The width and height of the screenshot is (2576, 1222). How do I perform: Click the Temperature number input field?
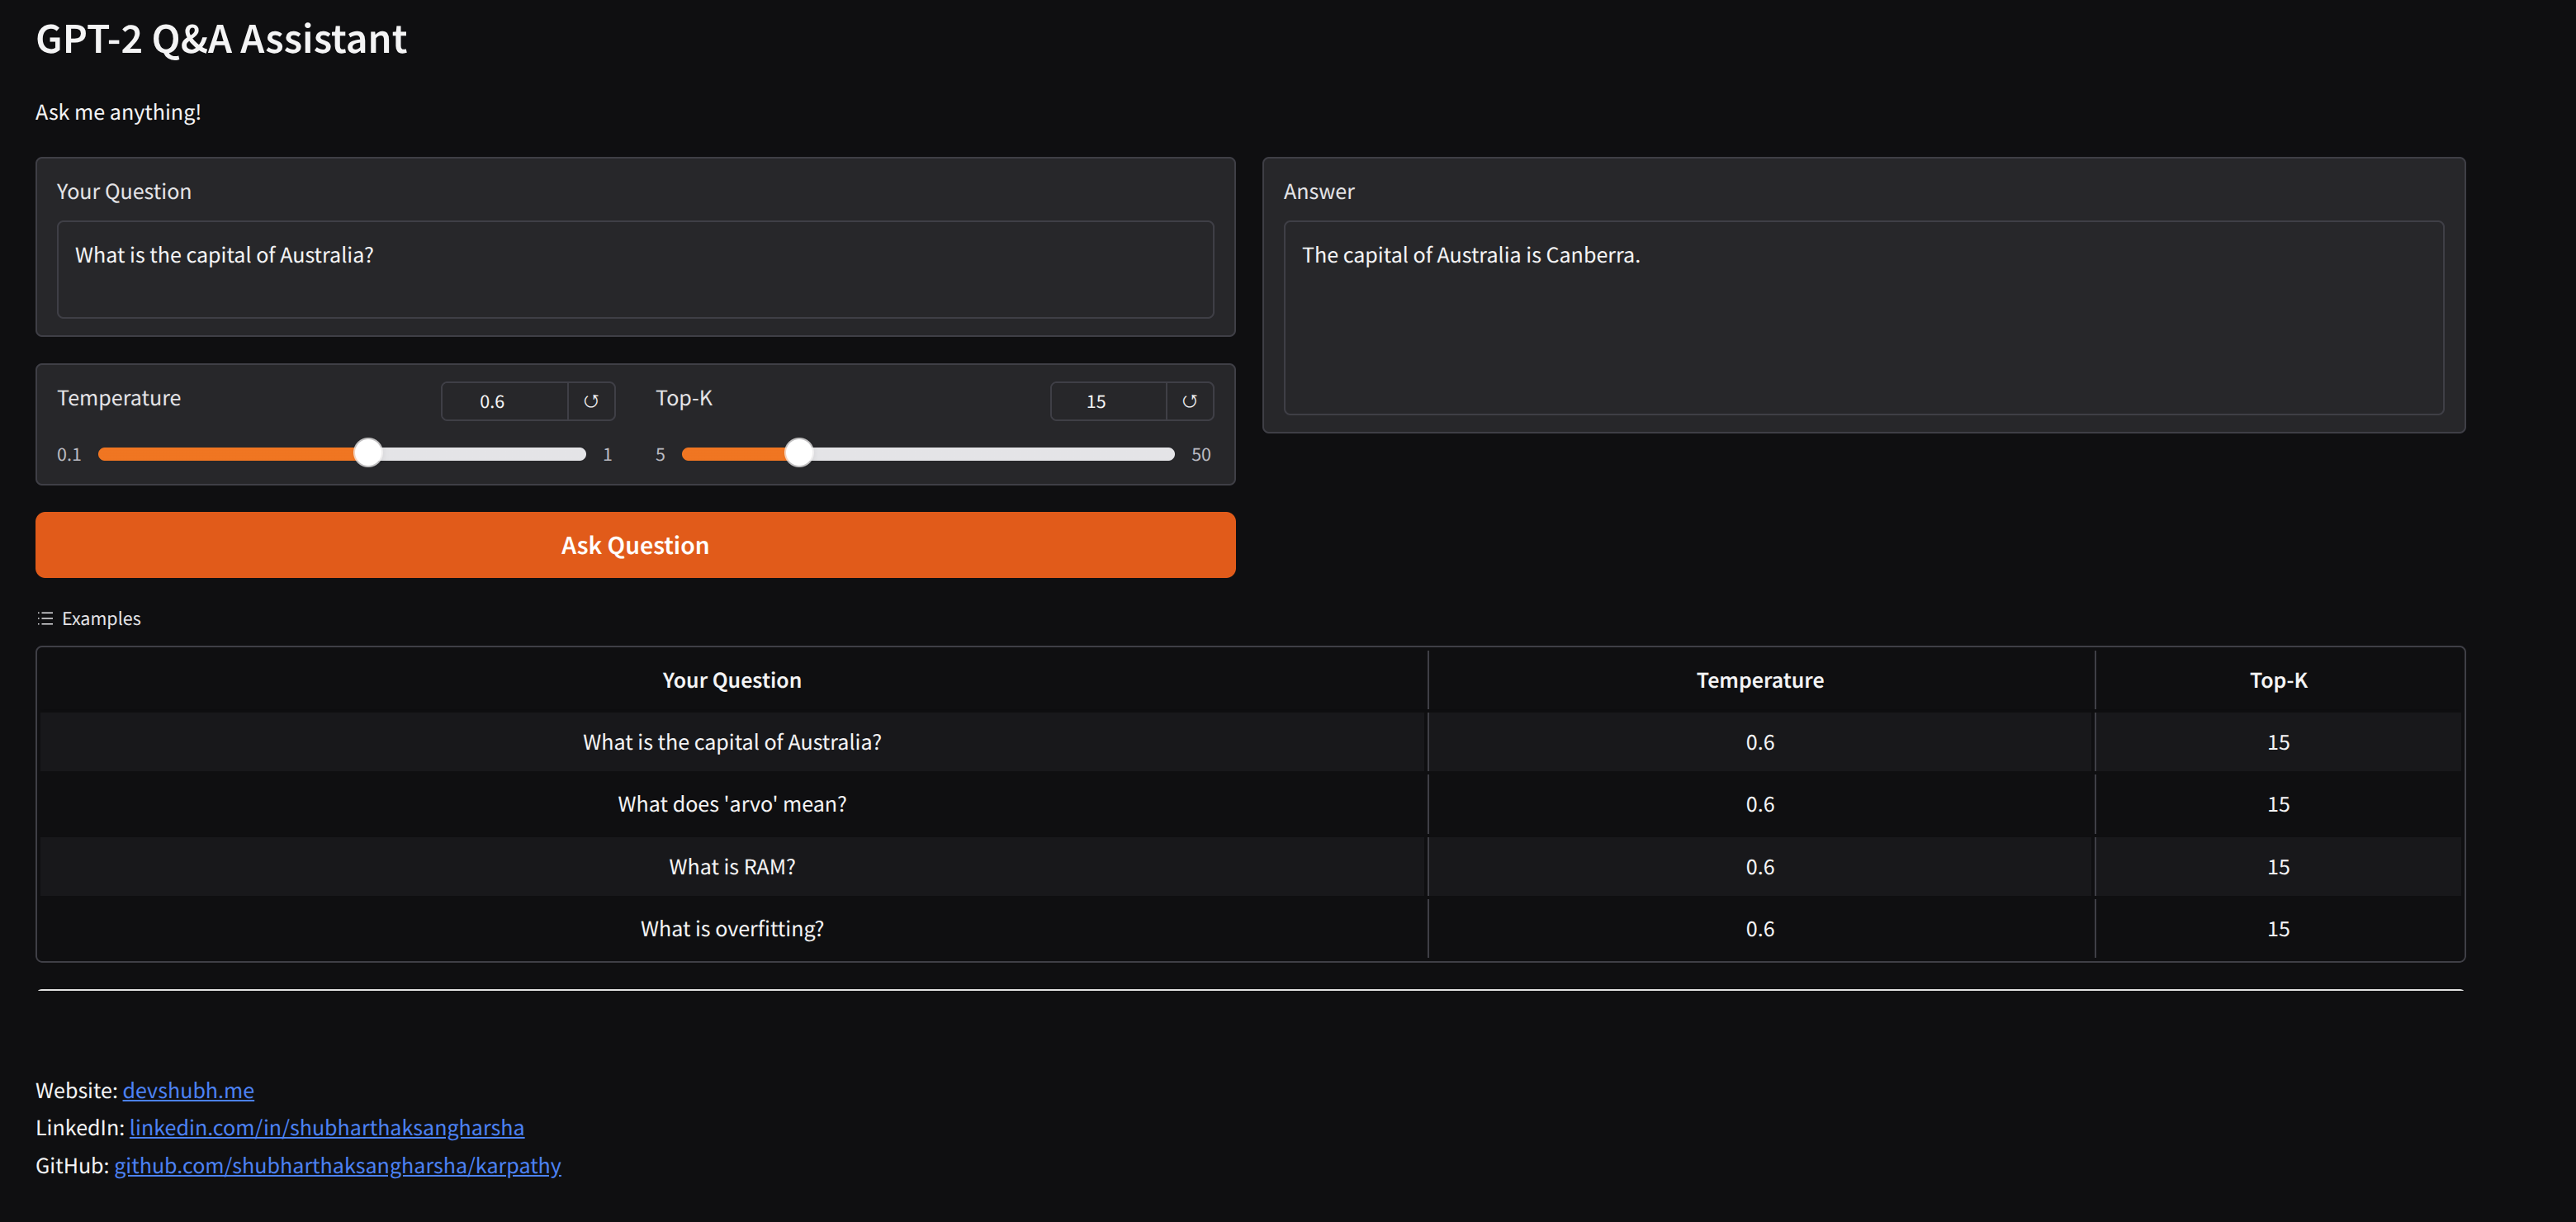coord(505,401)
